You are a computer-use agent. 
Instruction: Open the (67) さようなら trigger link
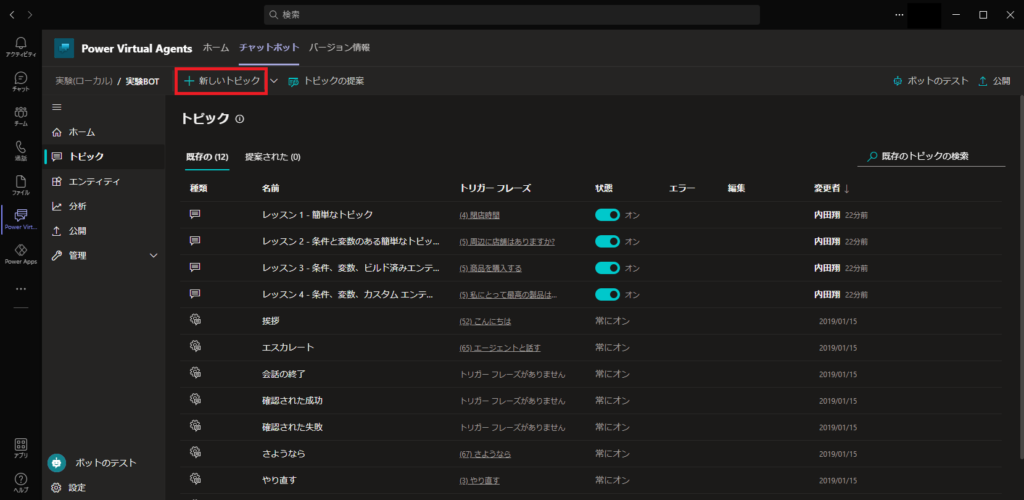485,454
